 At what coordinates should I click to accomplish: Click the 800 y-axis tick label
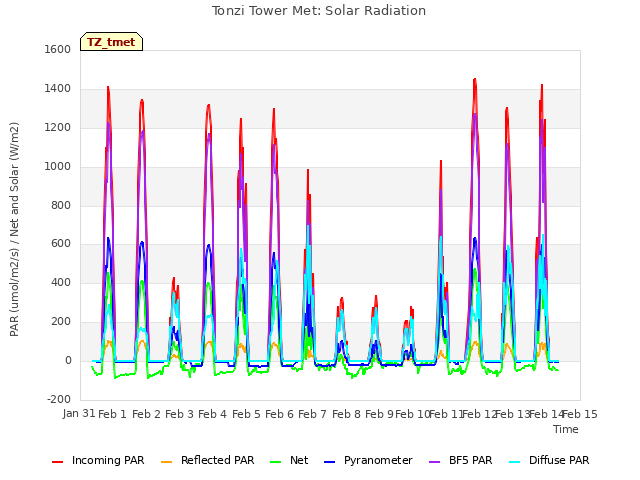click(61, 205)
